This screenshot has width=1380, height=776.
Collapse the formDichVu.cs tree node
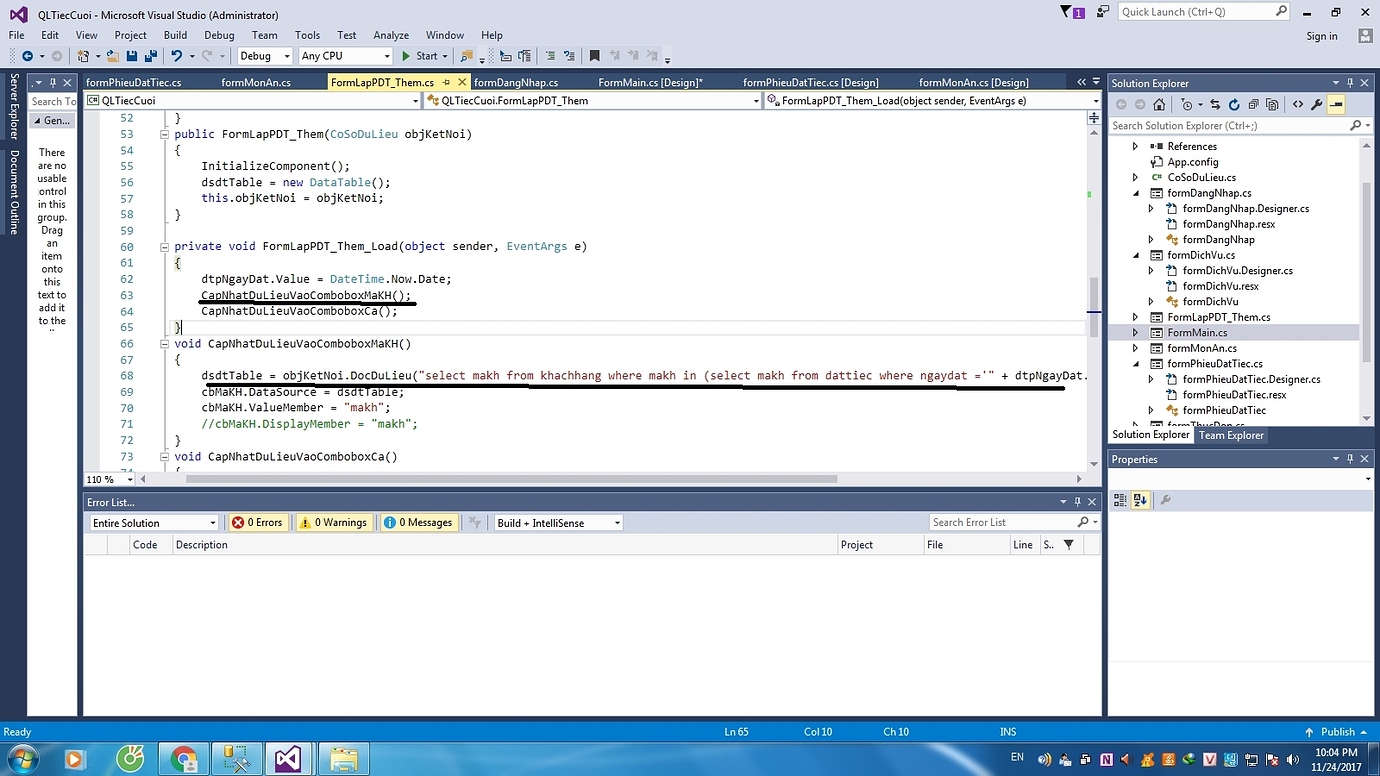1134,255
